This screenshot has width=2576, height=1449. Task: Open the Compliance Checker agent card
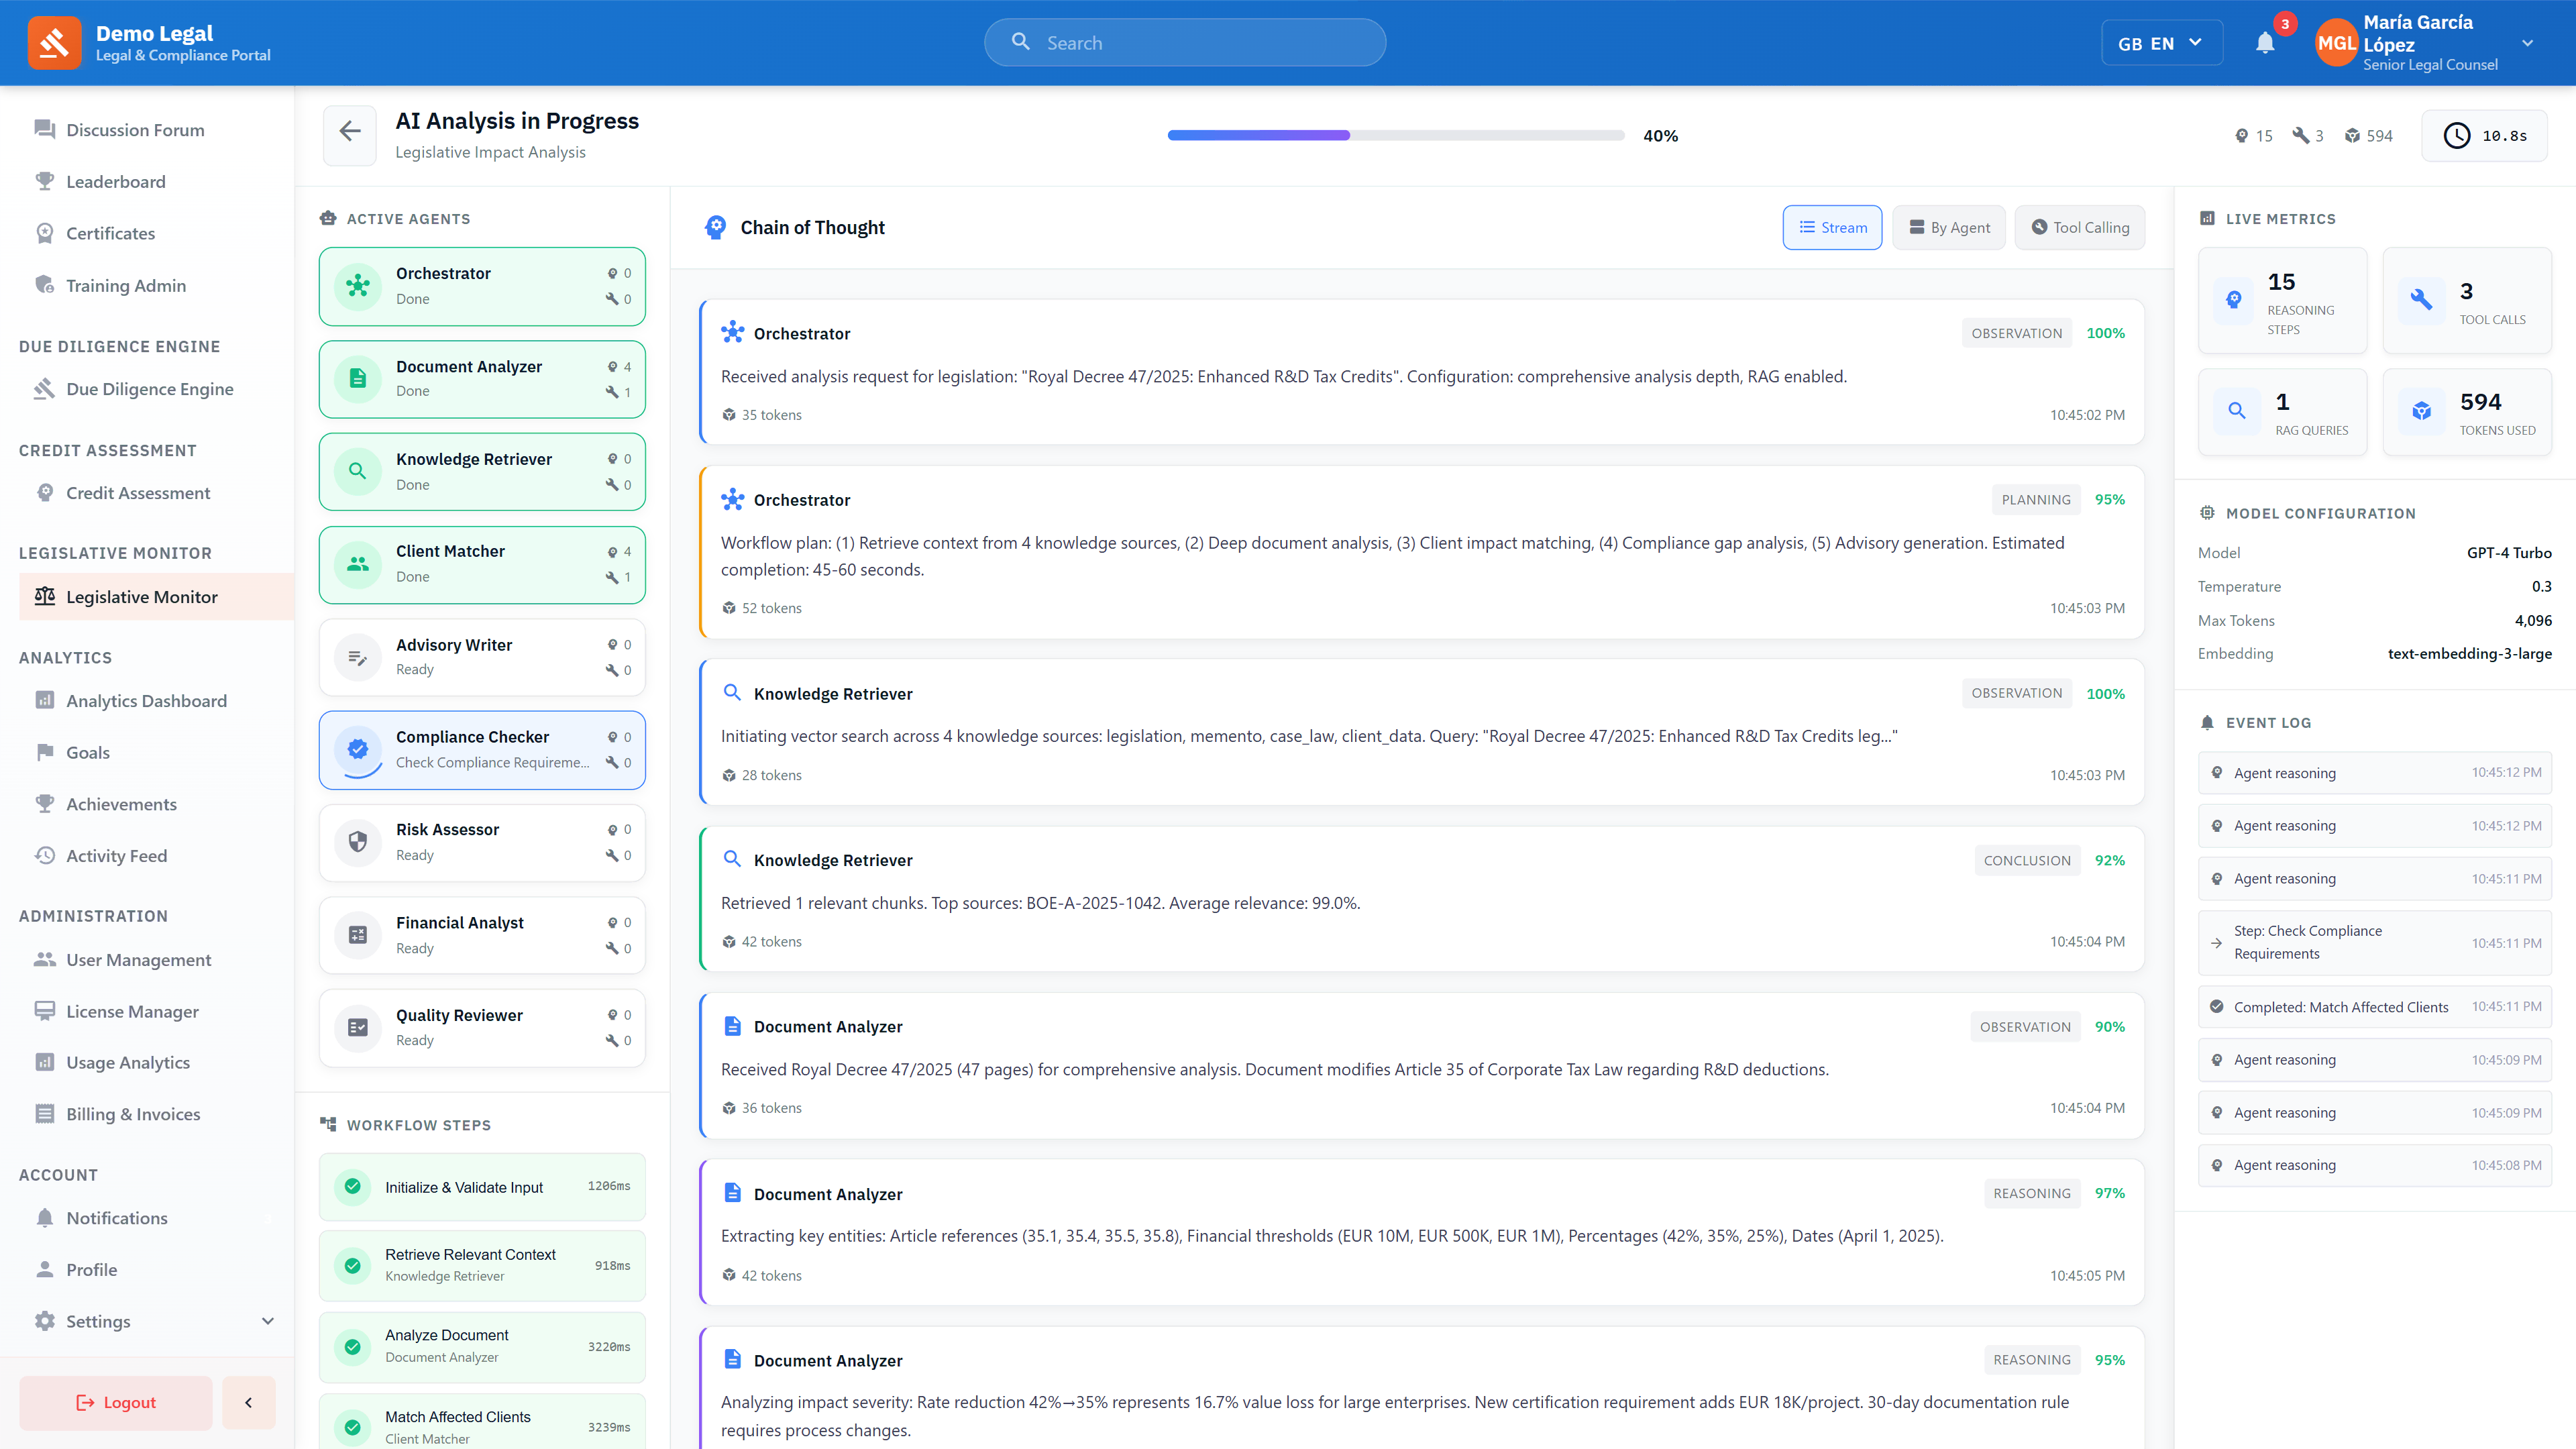(481, 749)
